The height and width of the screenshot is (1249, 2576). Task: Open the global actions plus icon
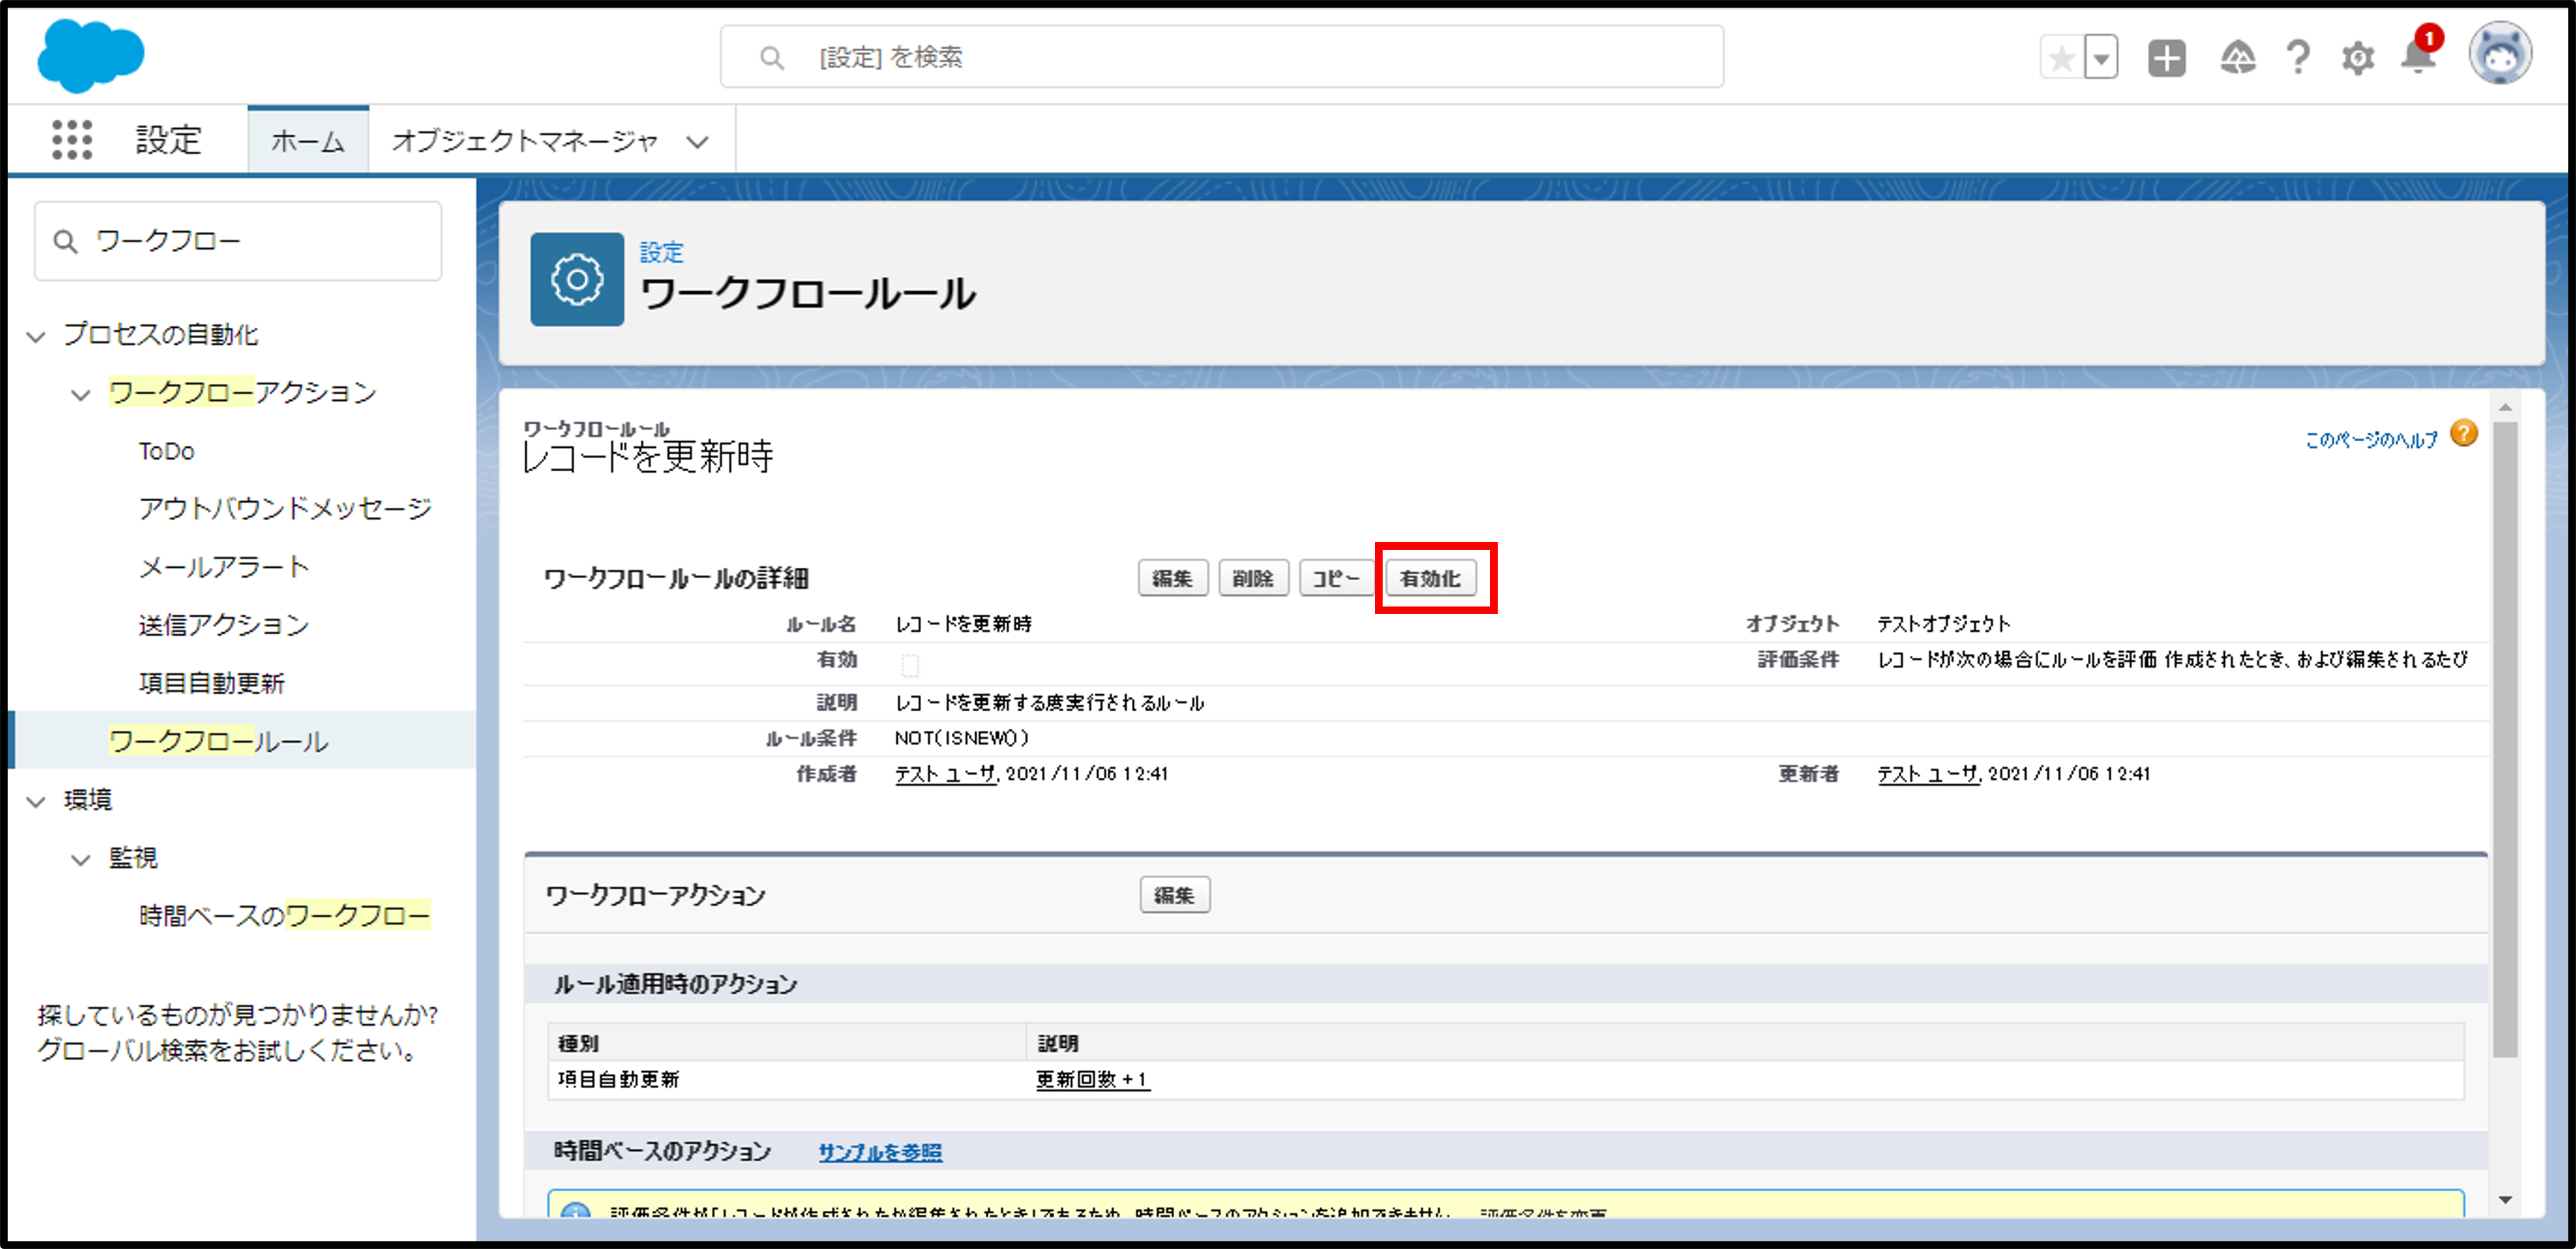(x=2166, y=58)
